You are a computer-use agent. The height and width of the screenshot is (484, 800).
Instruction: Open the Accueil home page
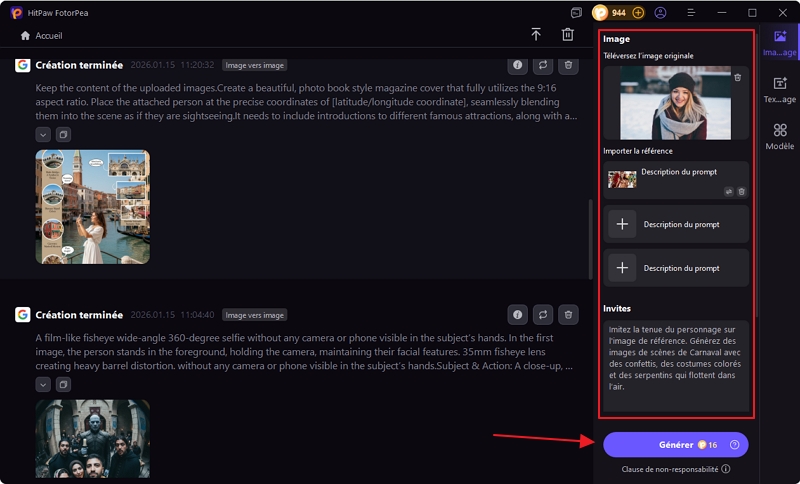41,35
